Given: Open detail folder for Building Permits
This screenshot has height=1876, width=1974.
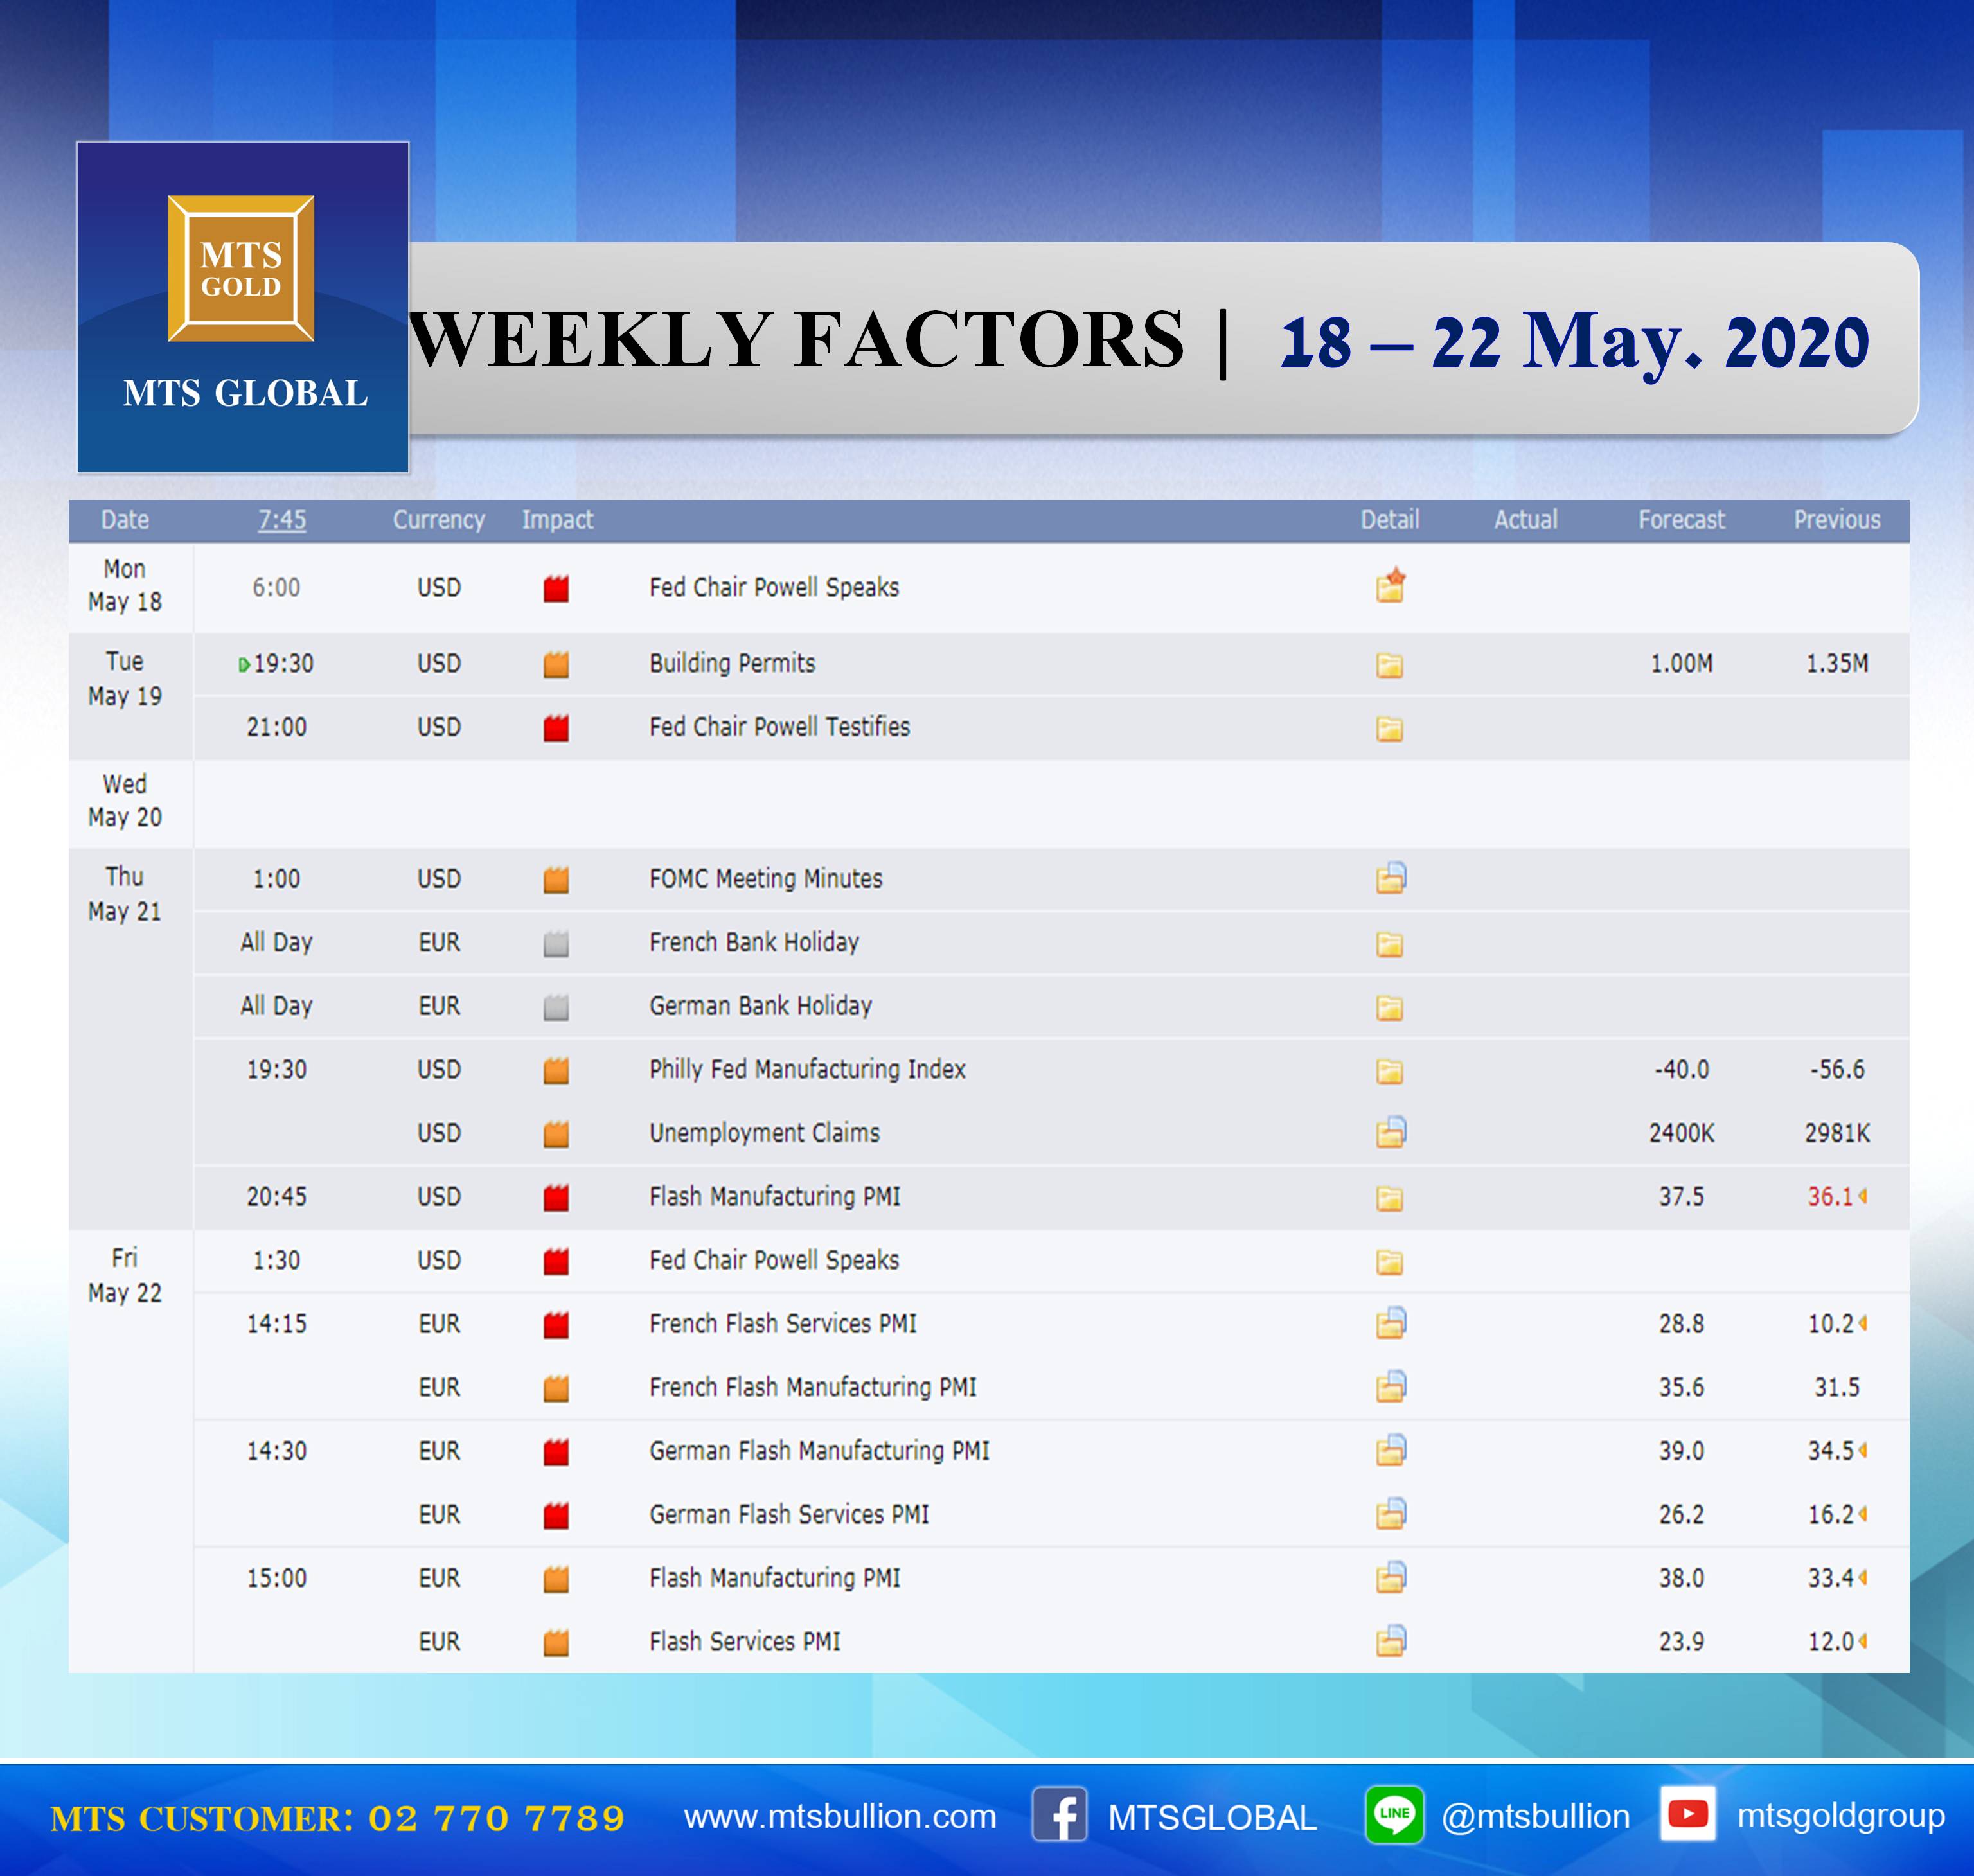Looking at the screenshot, I should (1390, 665).
